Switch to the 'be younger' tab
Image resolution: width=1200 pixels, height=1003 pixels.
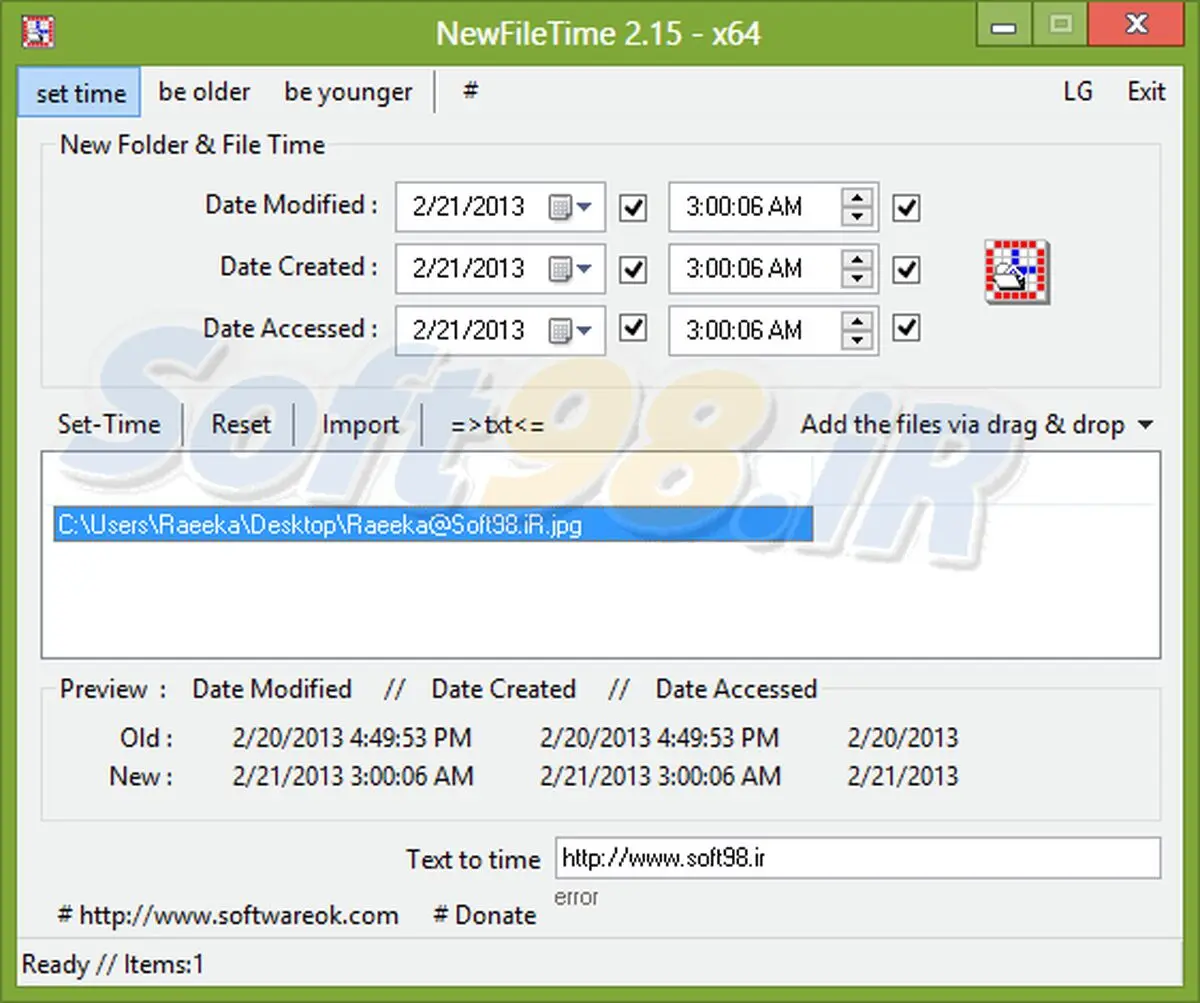point(348,92)
